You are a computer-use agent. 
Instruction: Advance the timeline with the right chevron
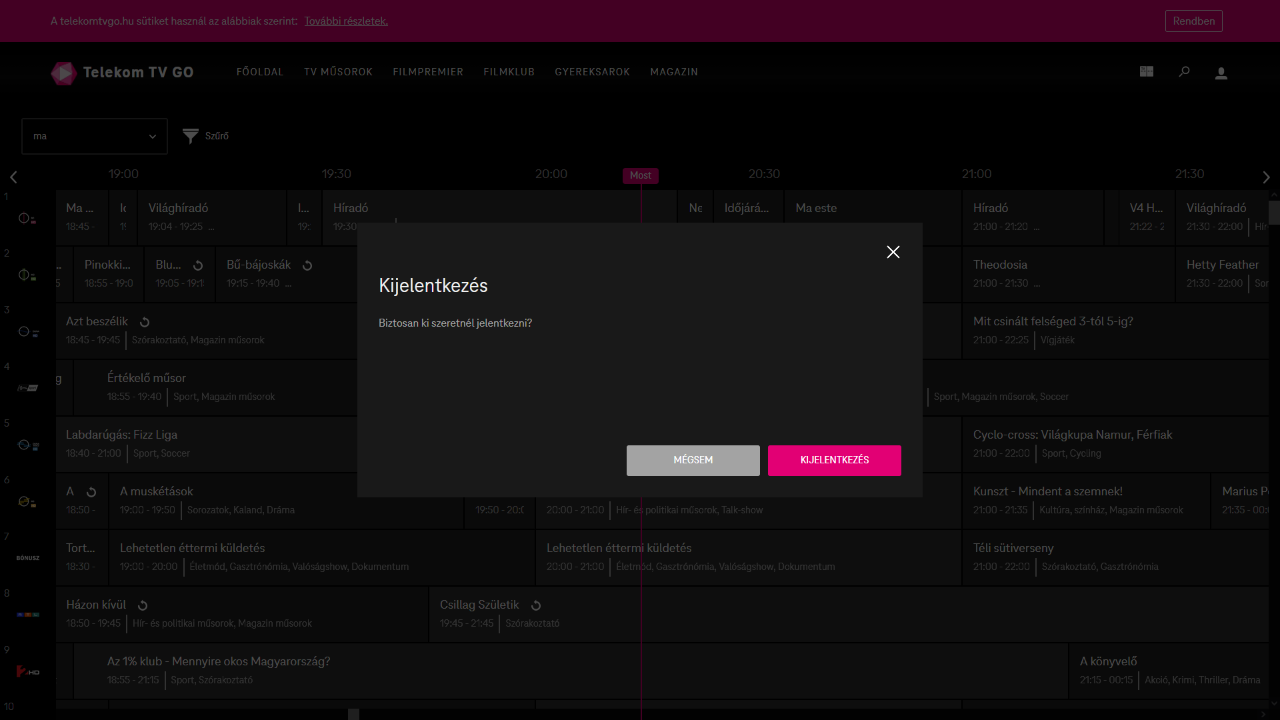click(1266, 177)
